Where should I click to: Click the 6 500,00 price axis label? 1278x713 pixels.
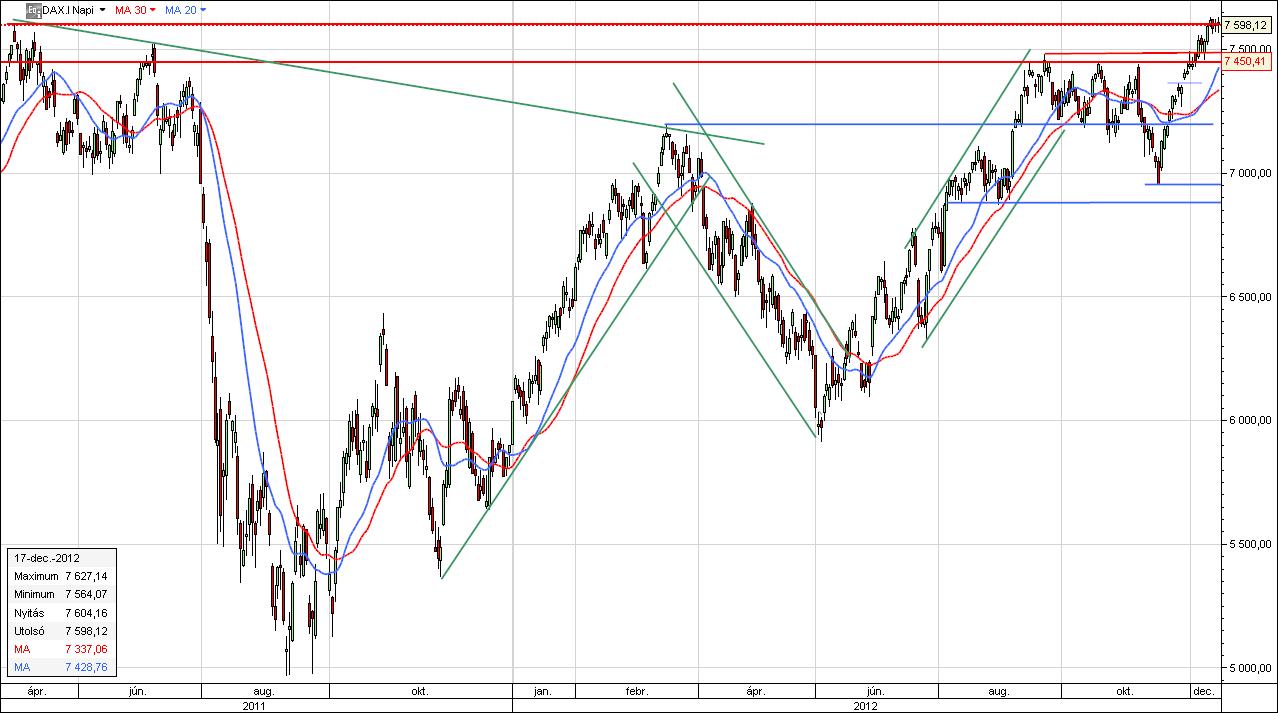pos(1250,297)
